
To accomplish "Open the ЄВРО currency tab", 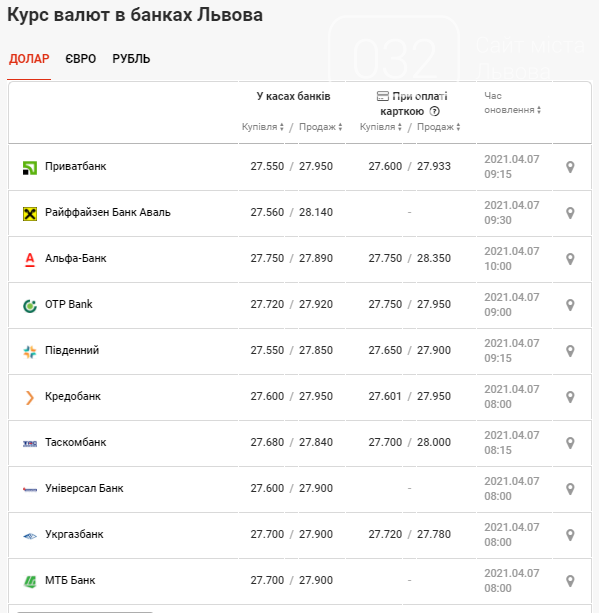I will [81, 59].
